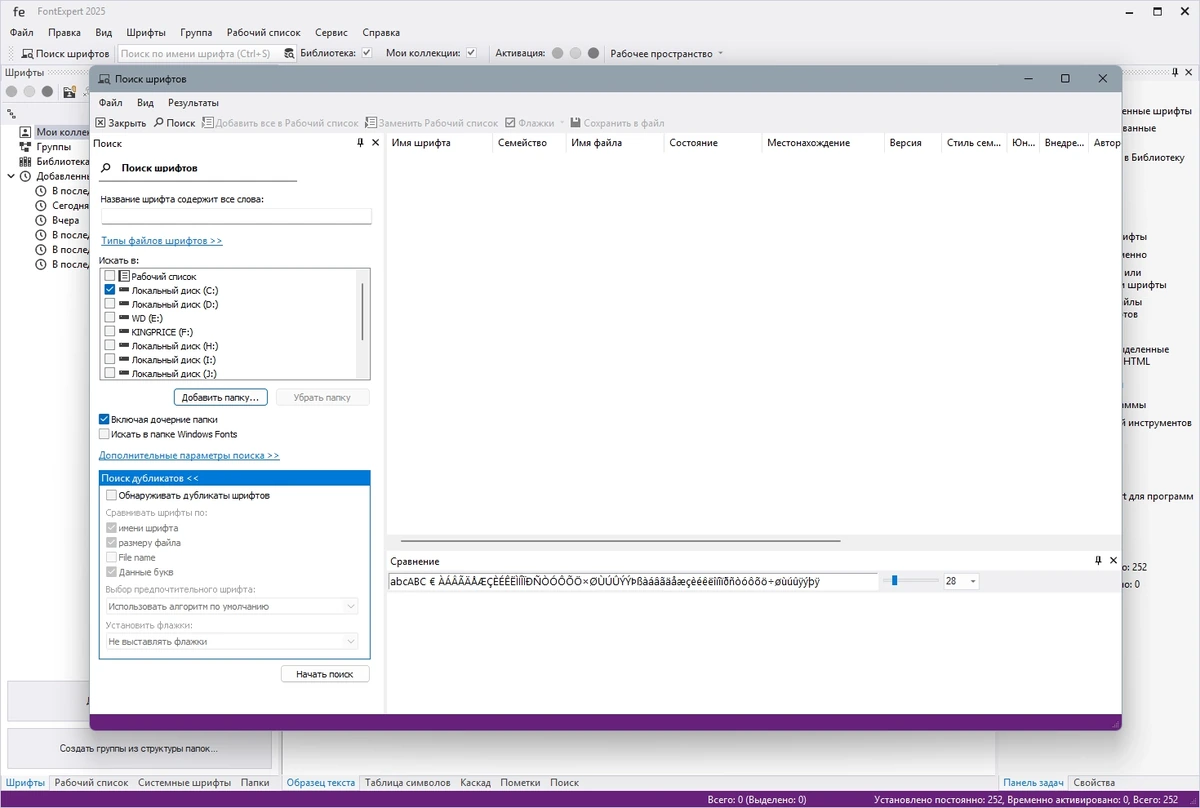This screenshot has height=808, width=1200.
Task: Enable Искать в папке Windows Fonts
Action: point(104,434)
